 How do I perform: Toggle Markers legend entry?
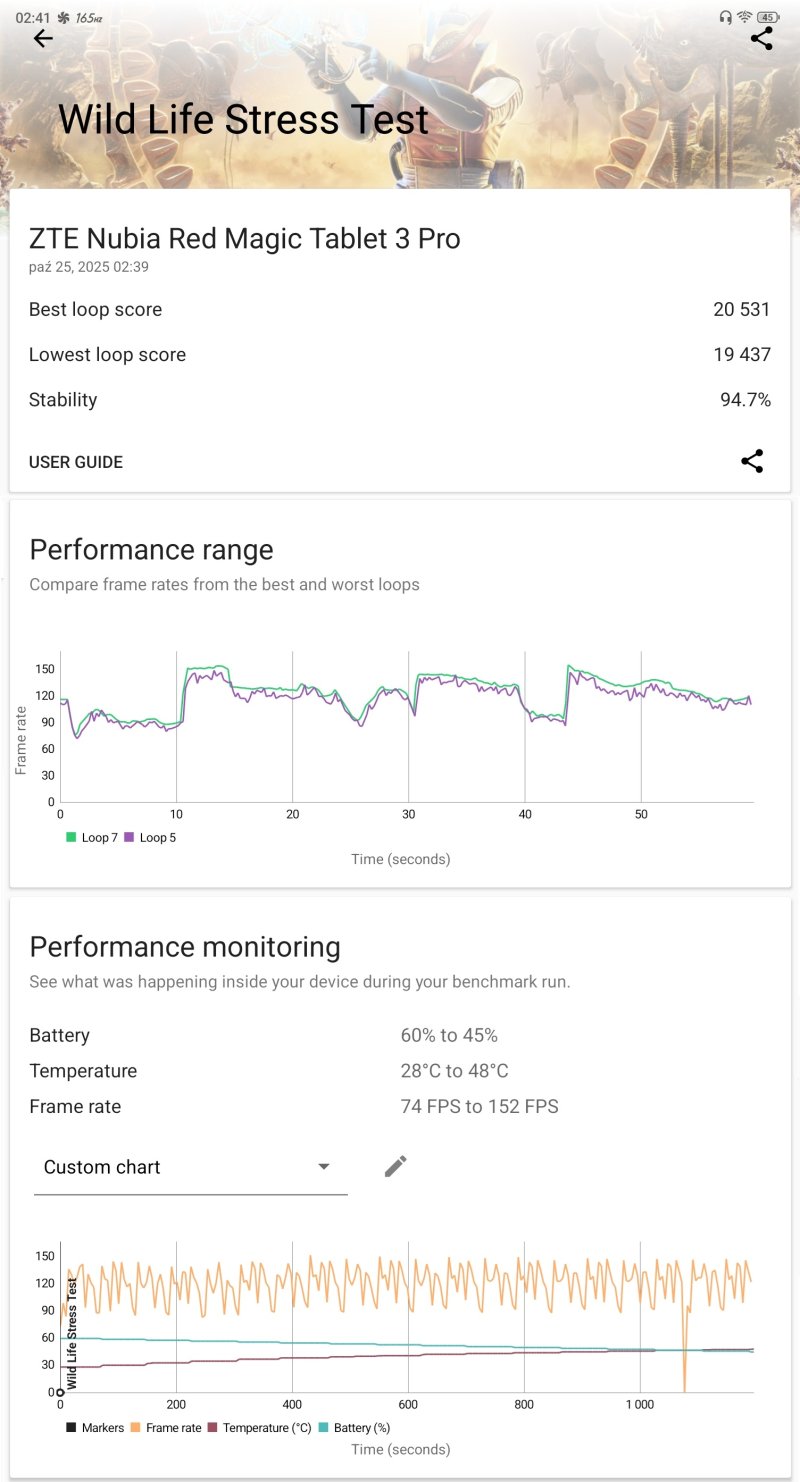(95, 1428)
